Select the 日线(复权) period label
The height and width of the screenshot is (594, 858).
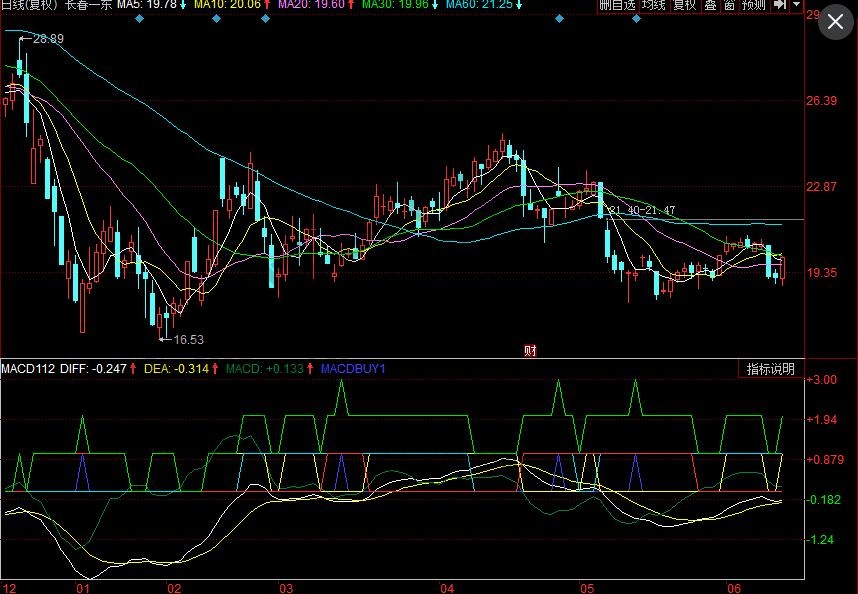point(29,6)
